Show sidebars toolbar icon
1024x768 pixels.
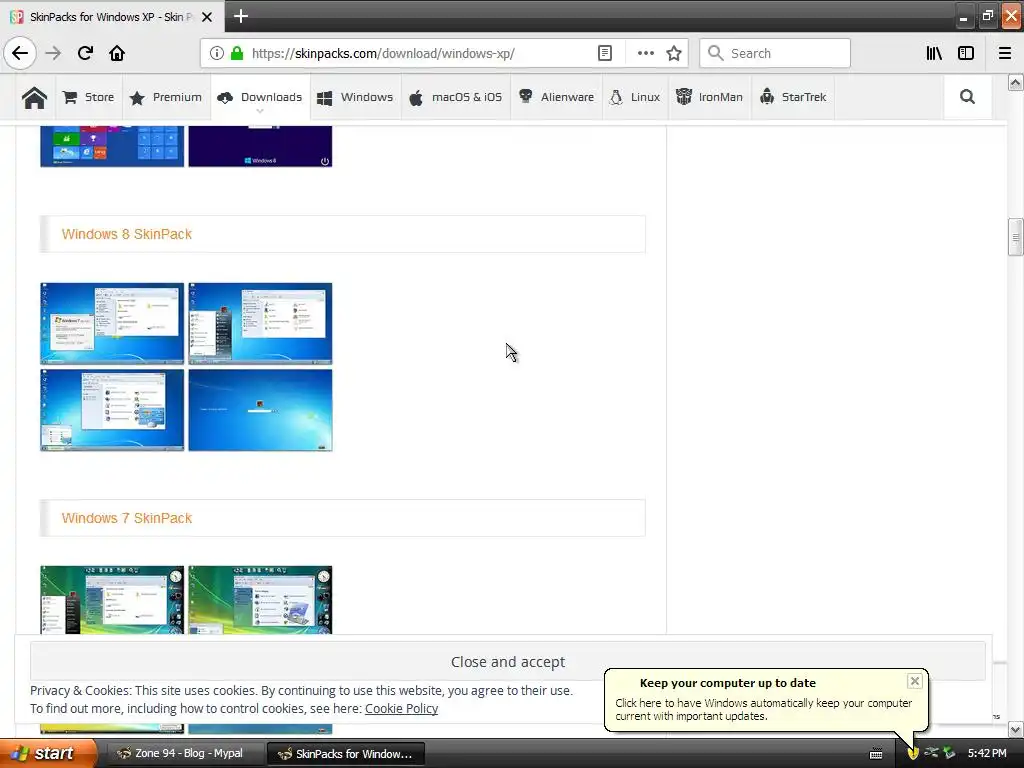(966, 53)
